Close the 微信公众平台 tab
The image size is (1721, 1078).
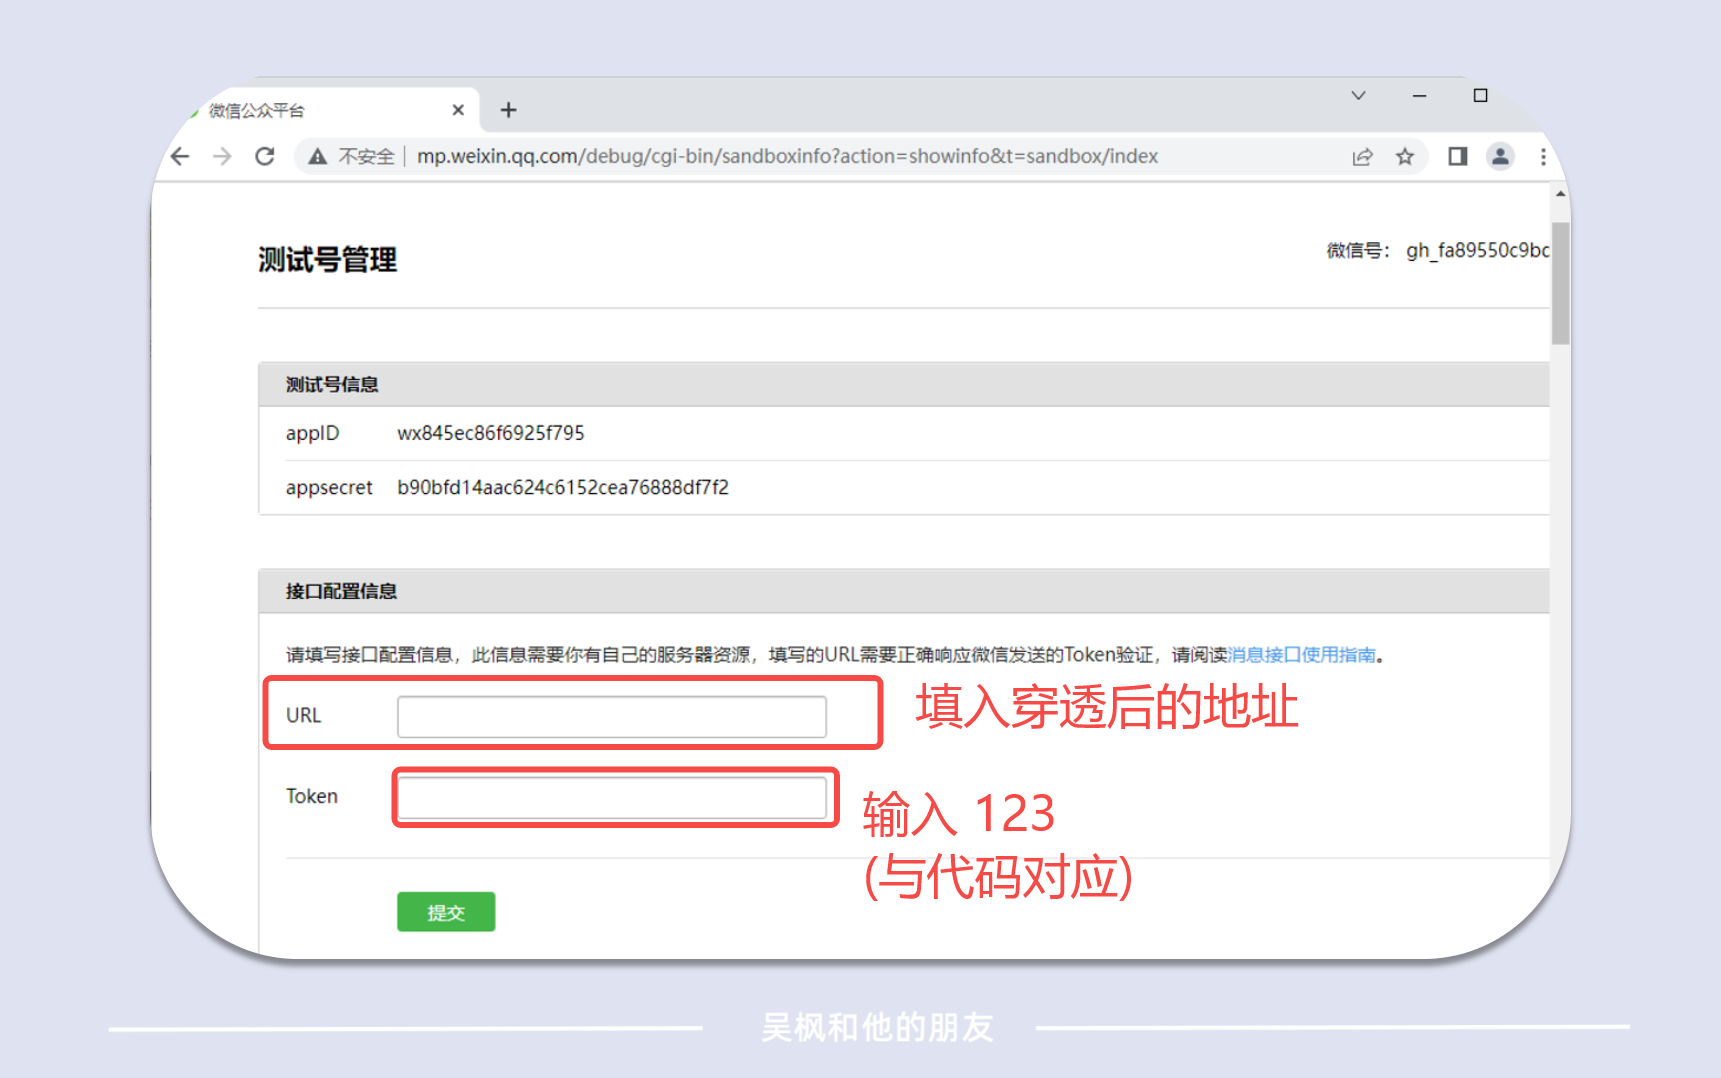point(458,110)
